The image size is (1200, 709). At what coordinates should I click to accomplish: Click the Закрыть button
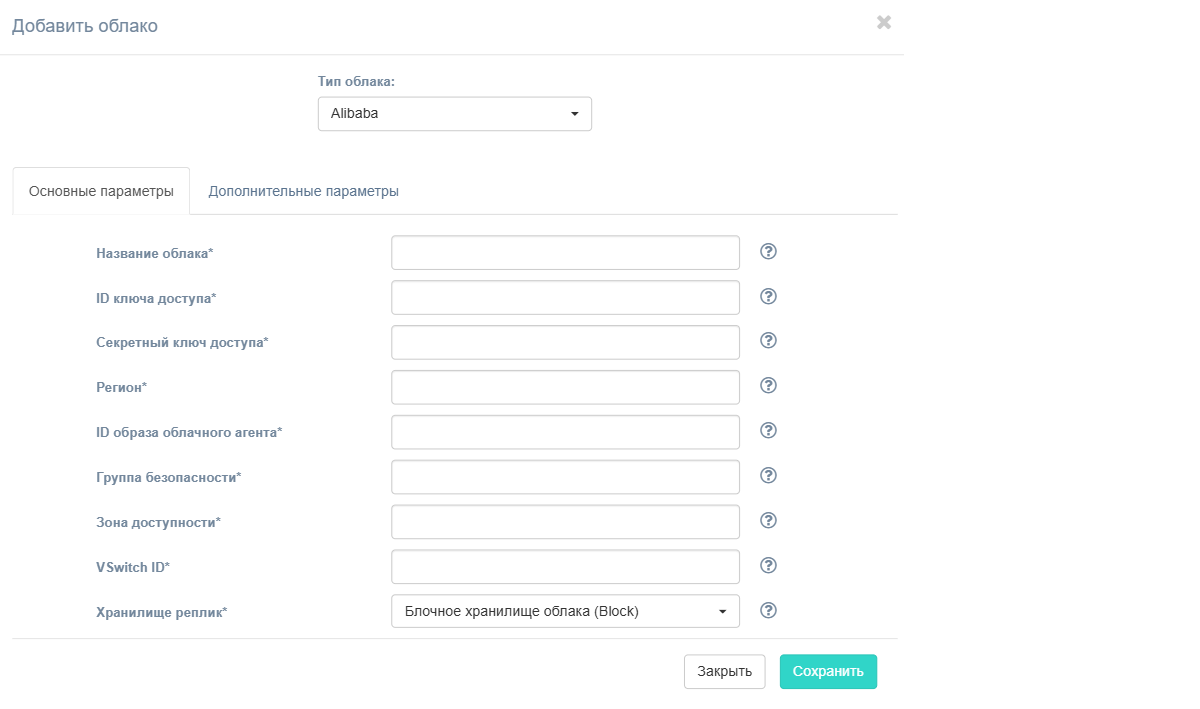click(724, 672)
